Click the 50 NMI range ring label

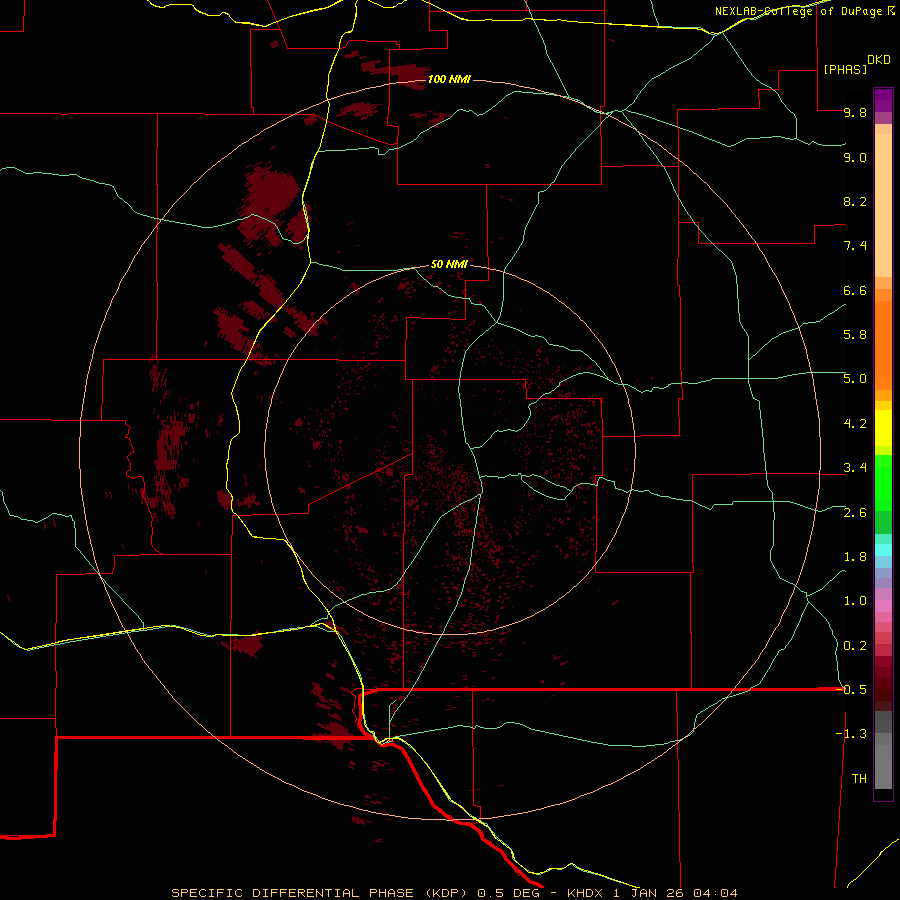click(449, 264)
